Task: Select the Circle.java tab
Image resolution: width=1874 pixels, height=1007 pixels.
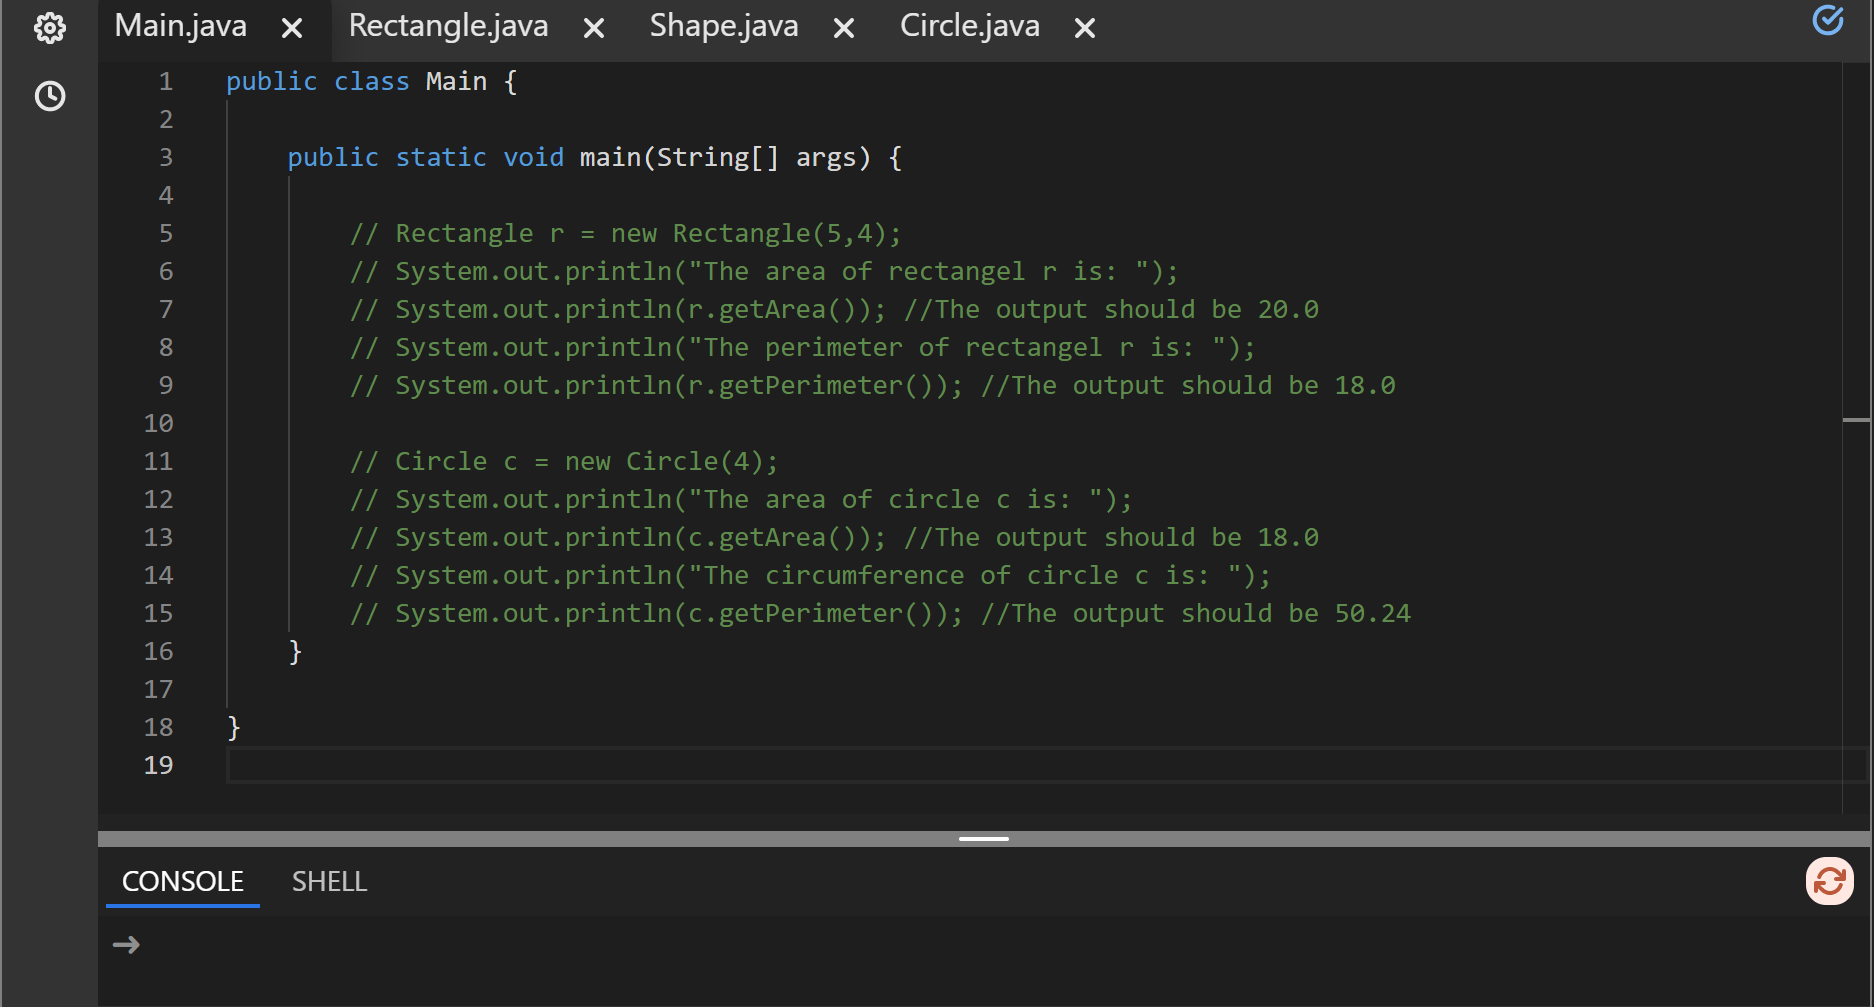Action: (968, 26)
